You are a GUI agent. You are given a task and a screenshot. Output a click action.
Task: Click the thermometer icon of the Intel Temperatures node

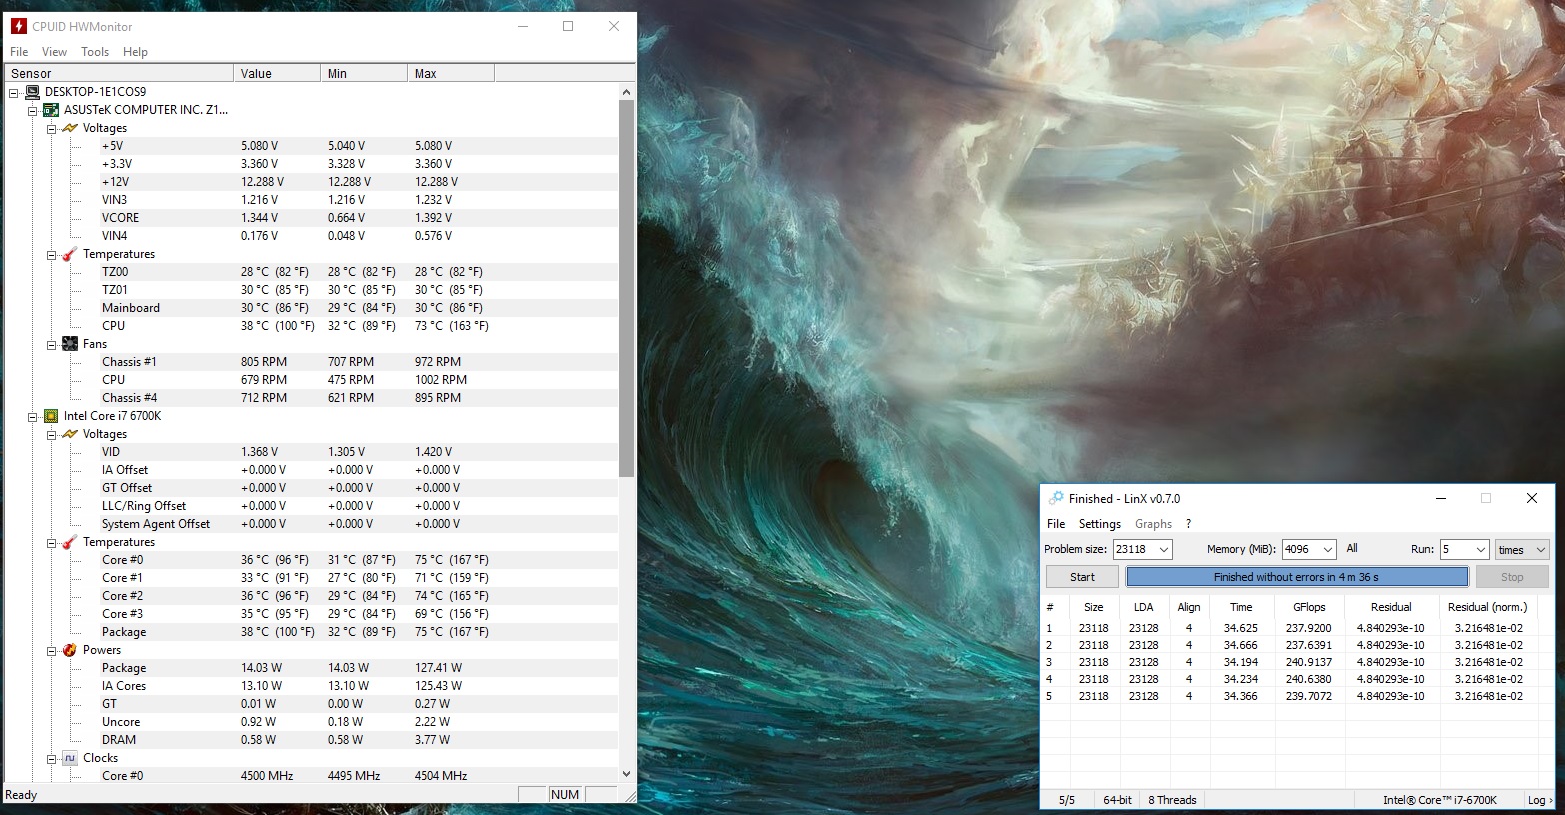click(x=70, y=542)
